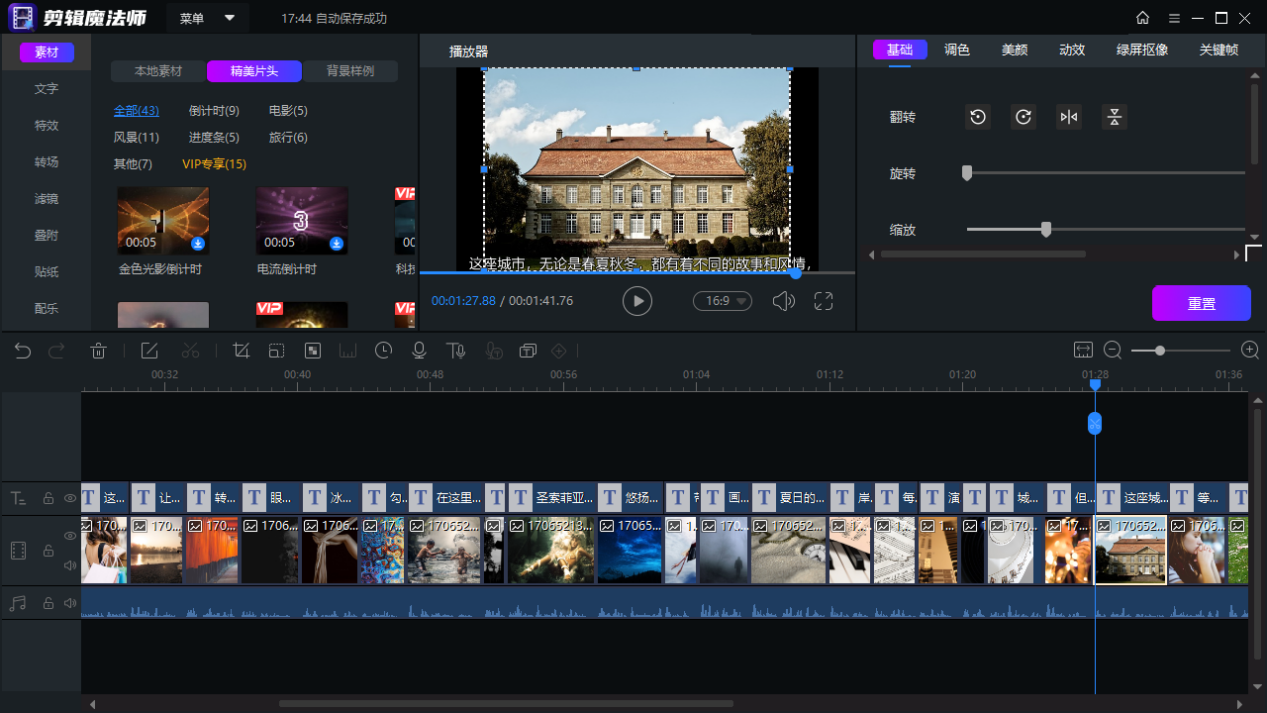Viewport: 1267px width, 713px height.
Task: Switch to the 背景样例 tab
Action: point(350,71)
